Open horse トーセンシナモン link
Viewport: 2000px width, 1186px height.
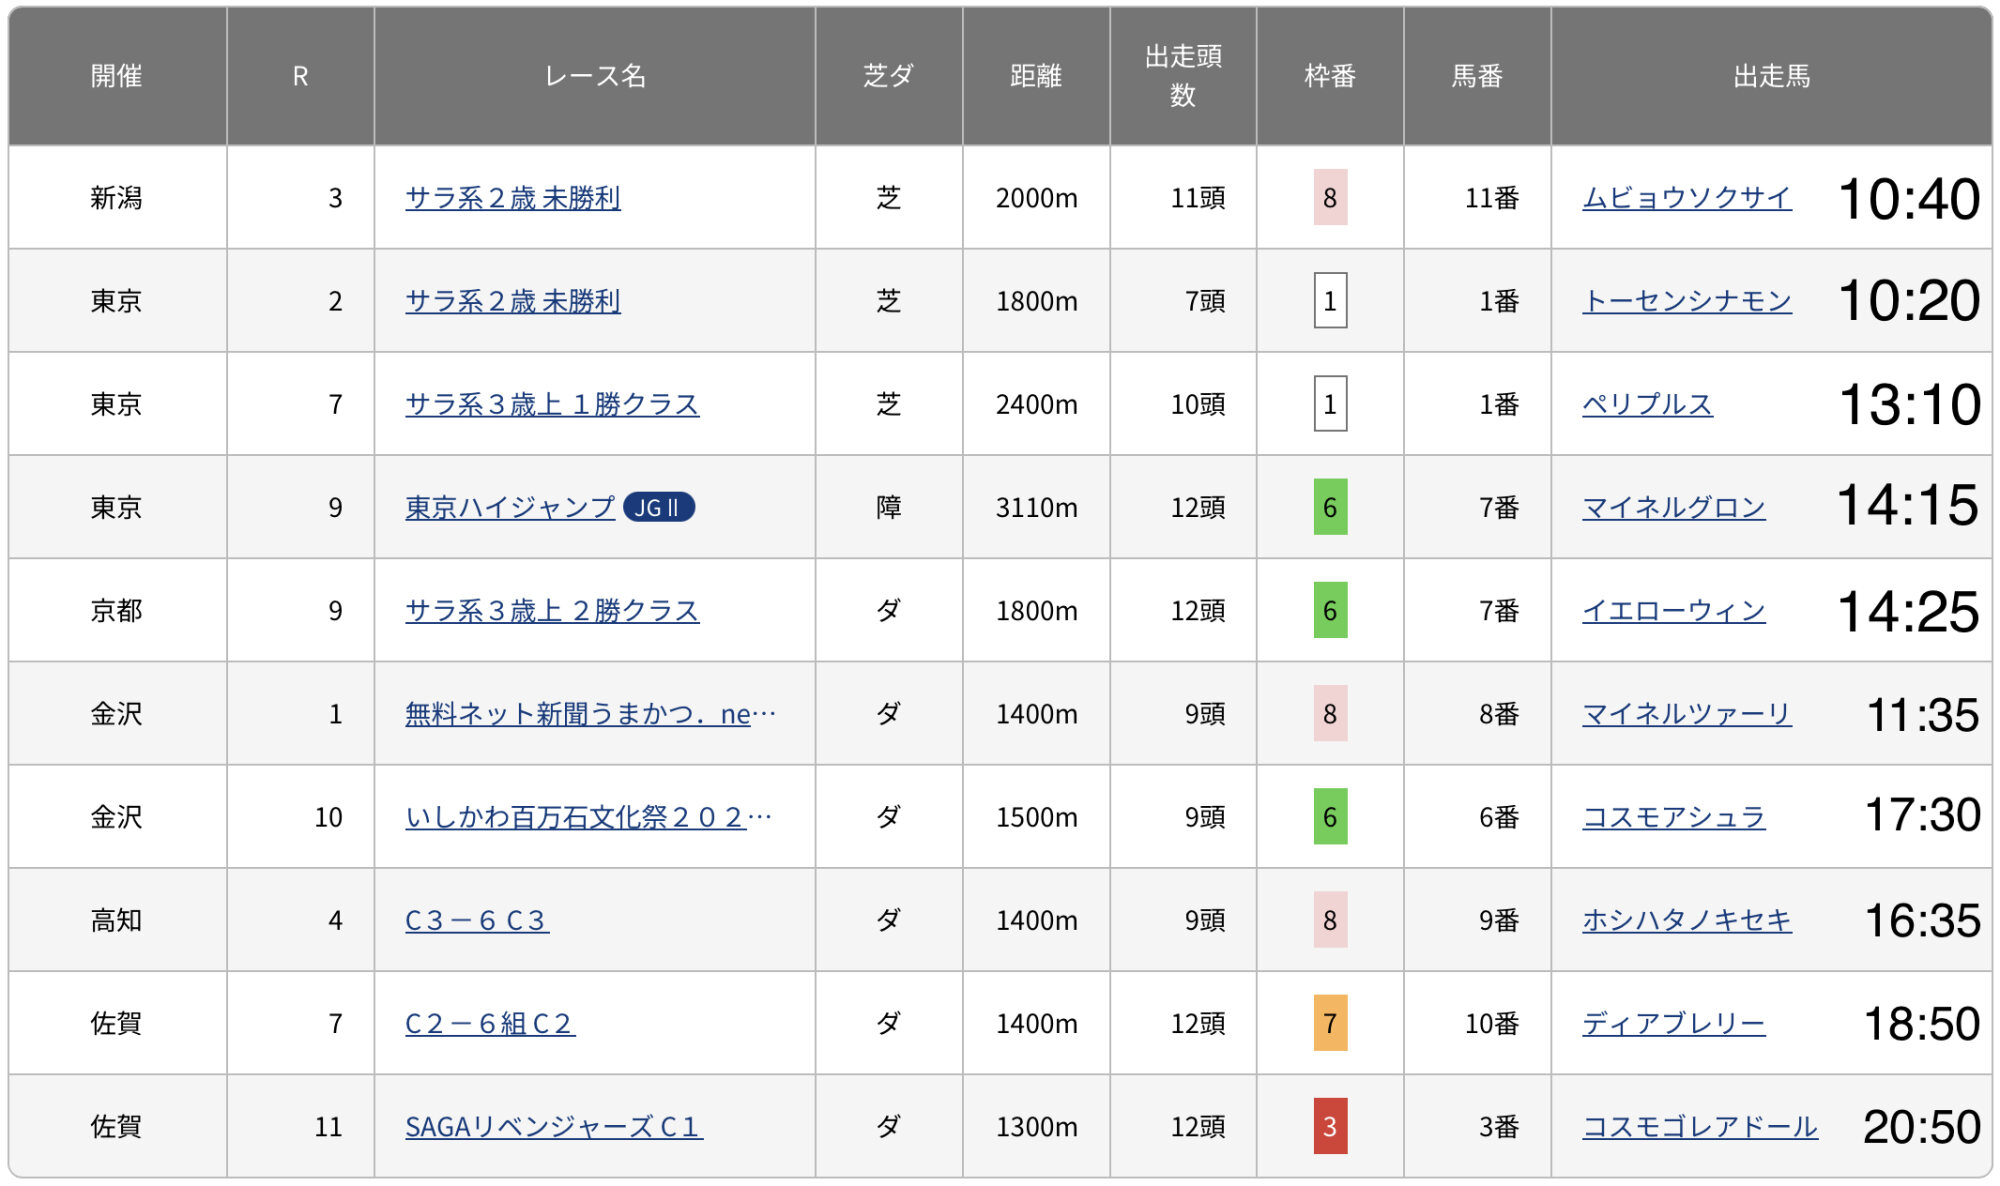[1686, 301]
